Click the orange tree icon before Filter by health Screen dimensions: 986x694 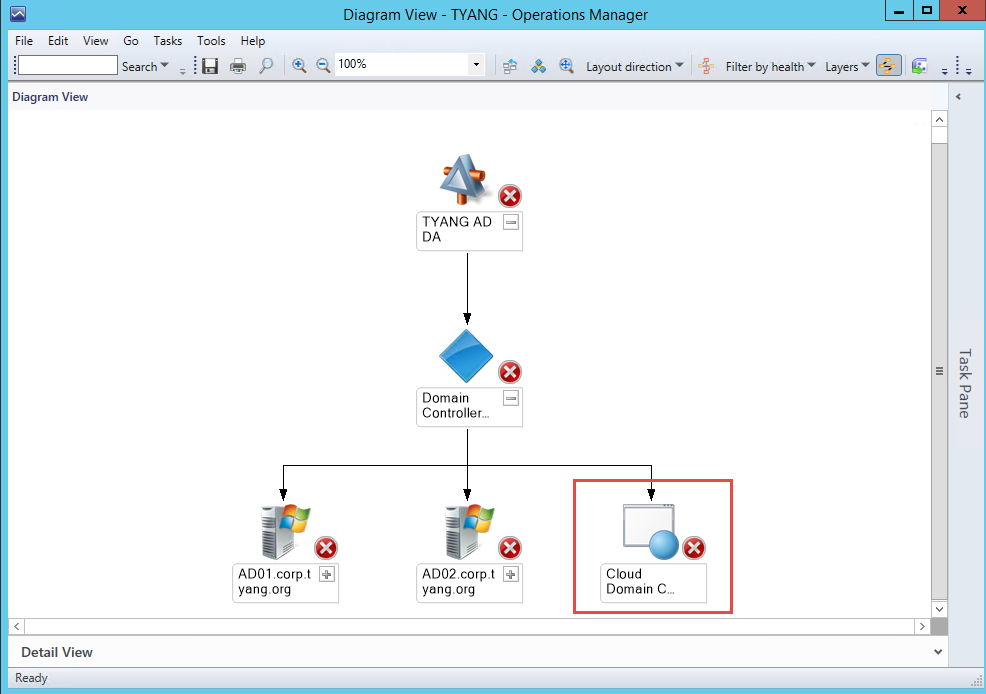[706, 66]
